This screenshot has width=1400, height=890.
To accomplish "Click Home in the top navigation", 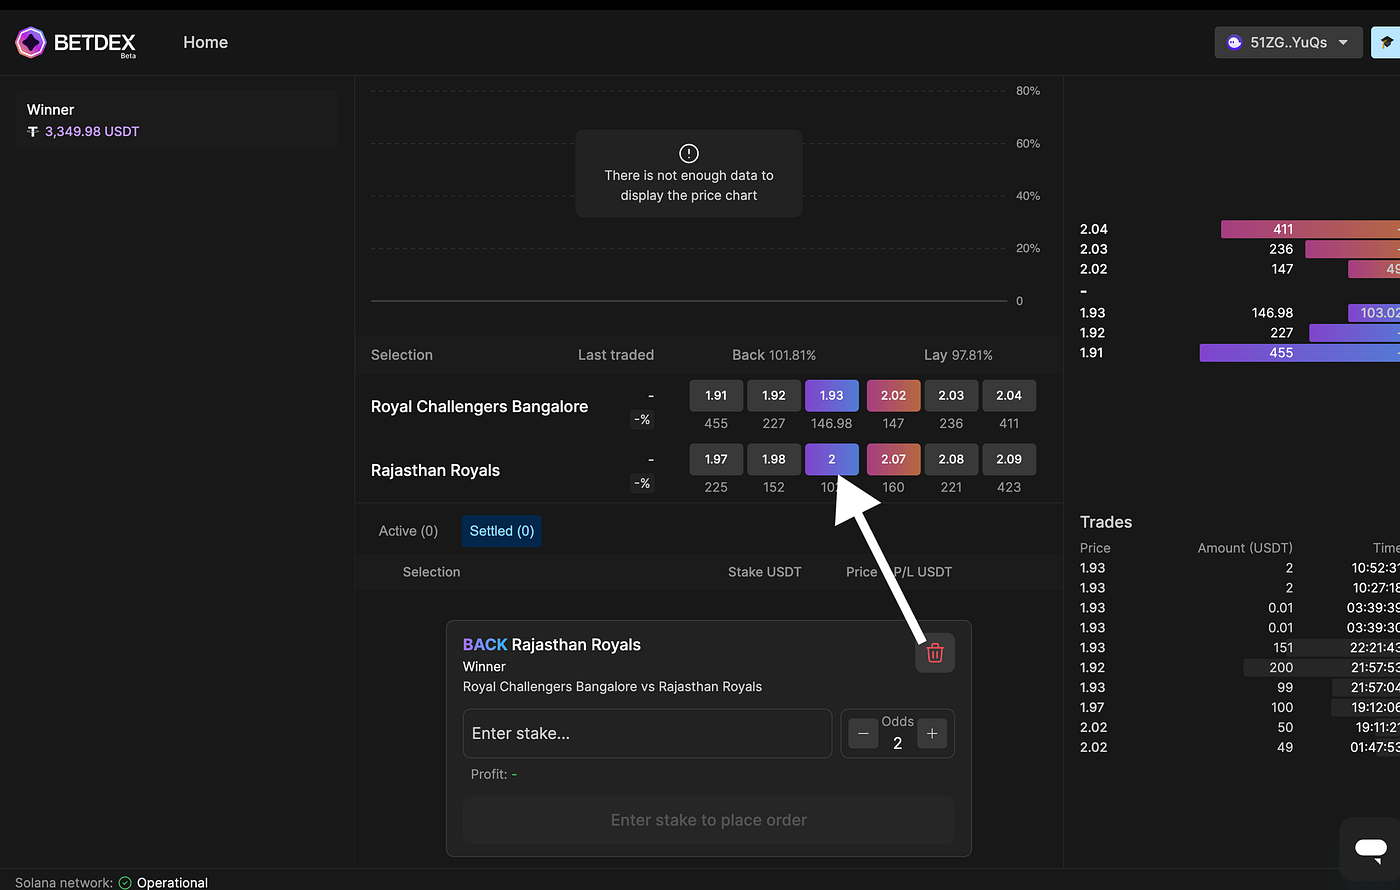I will [205, 42].
